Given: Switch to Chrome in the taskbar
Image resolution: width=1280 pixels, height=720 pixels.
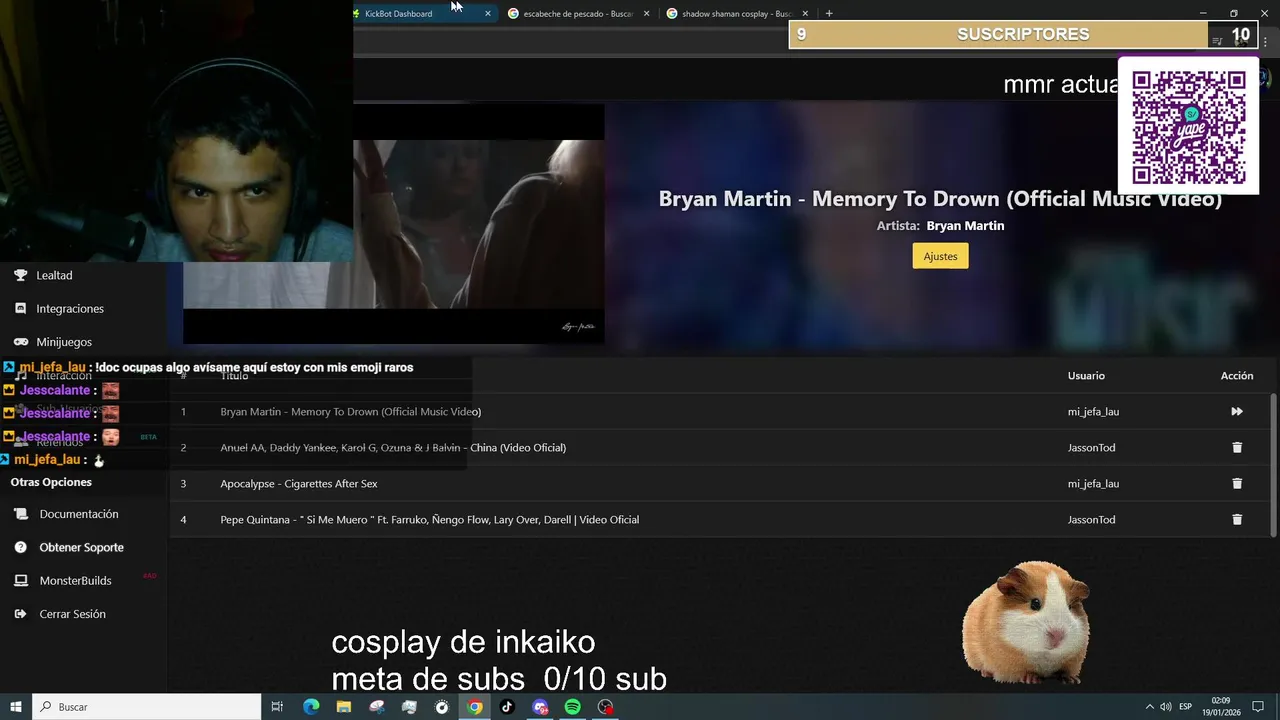Looking at the screenshot, I should [475, 707].
